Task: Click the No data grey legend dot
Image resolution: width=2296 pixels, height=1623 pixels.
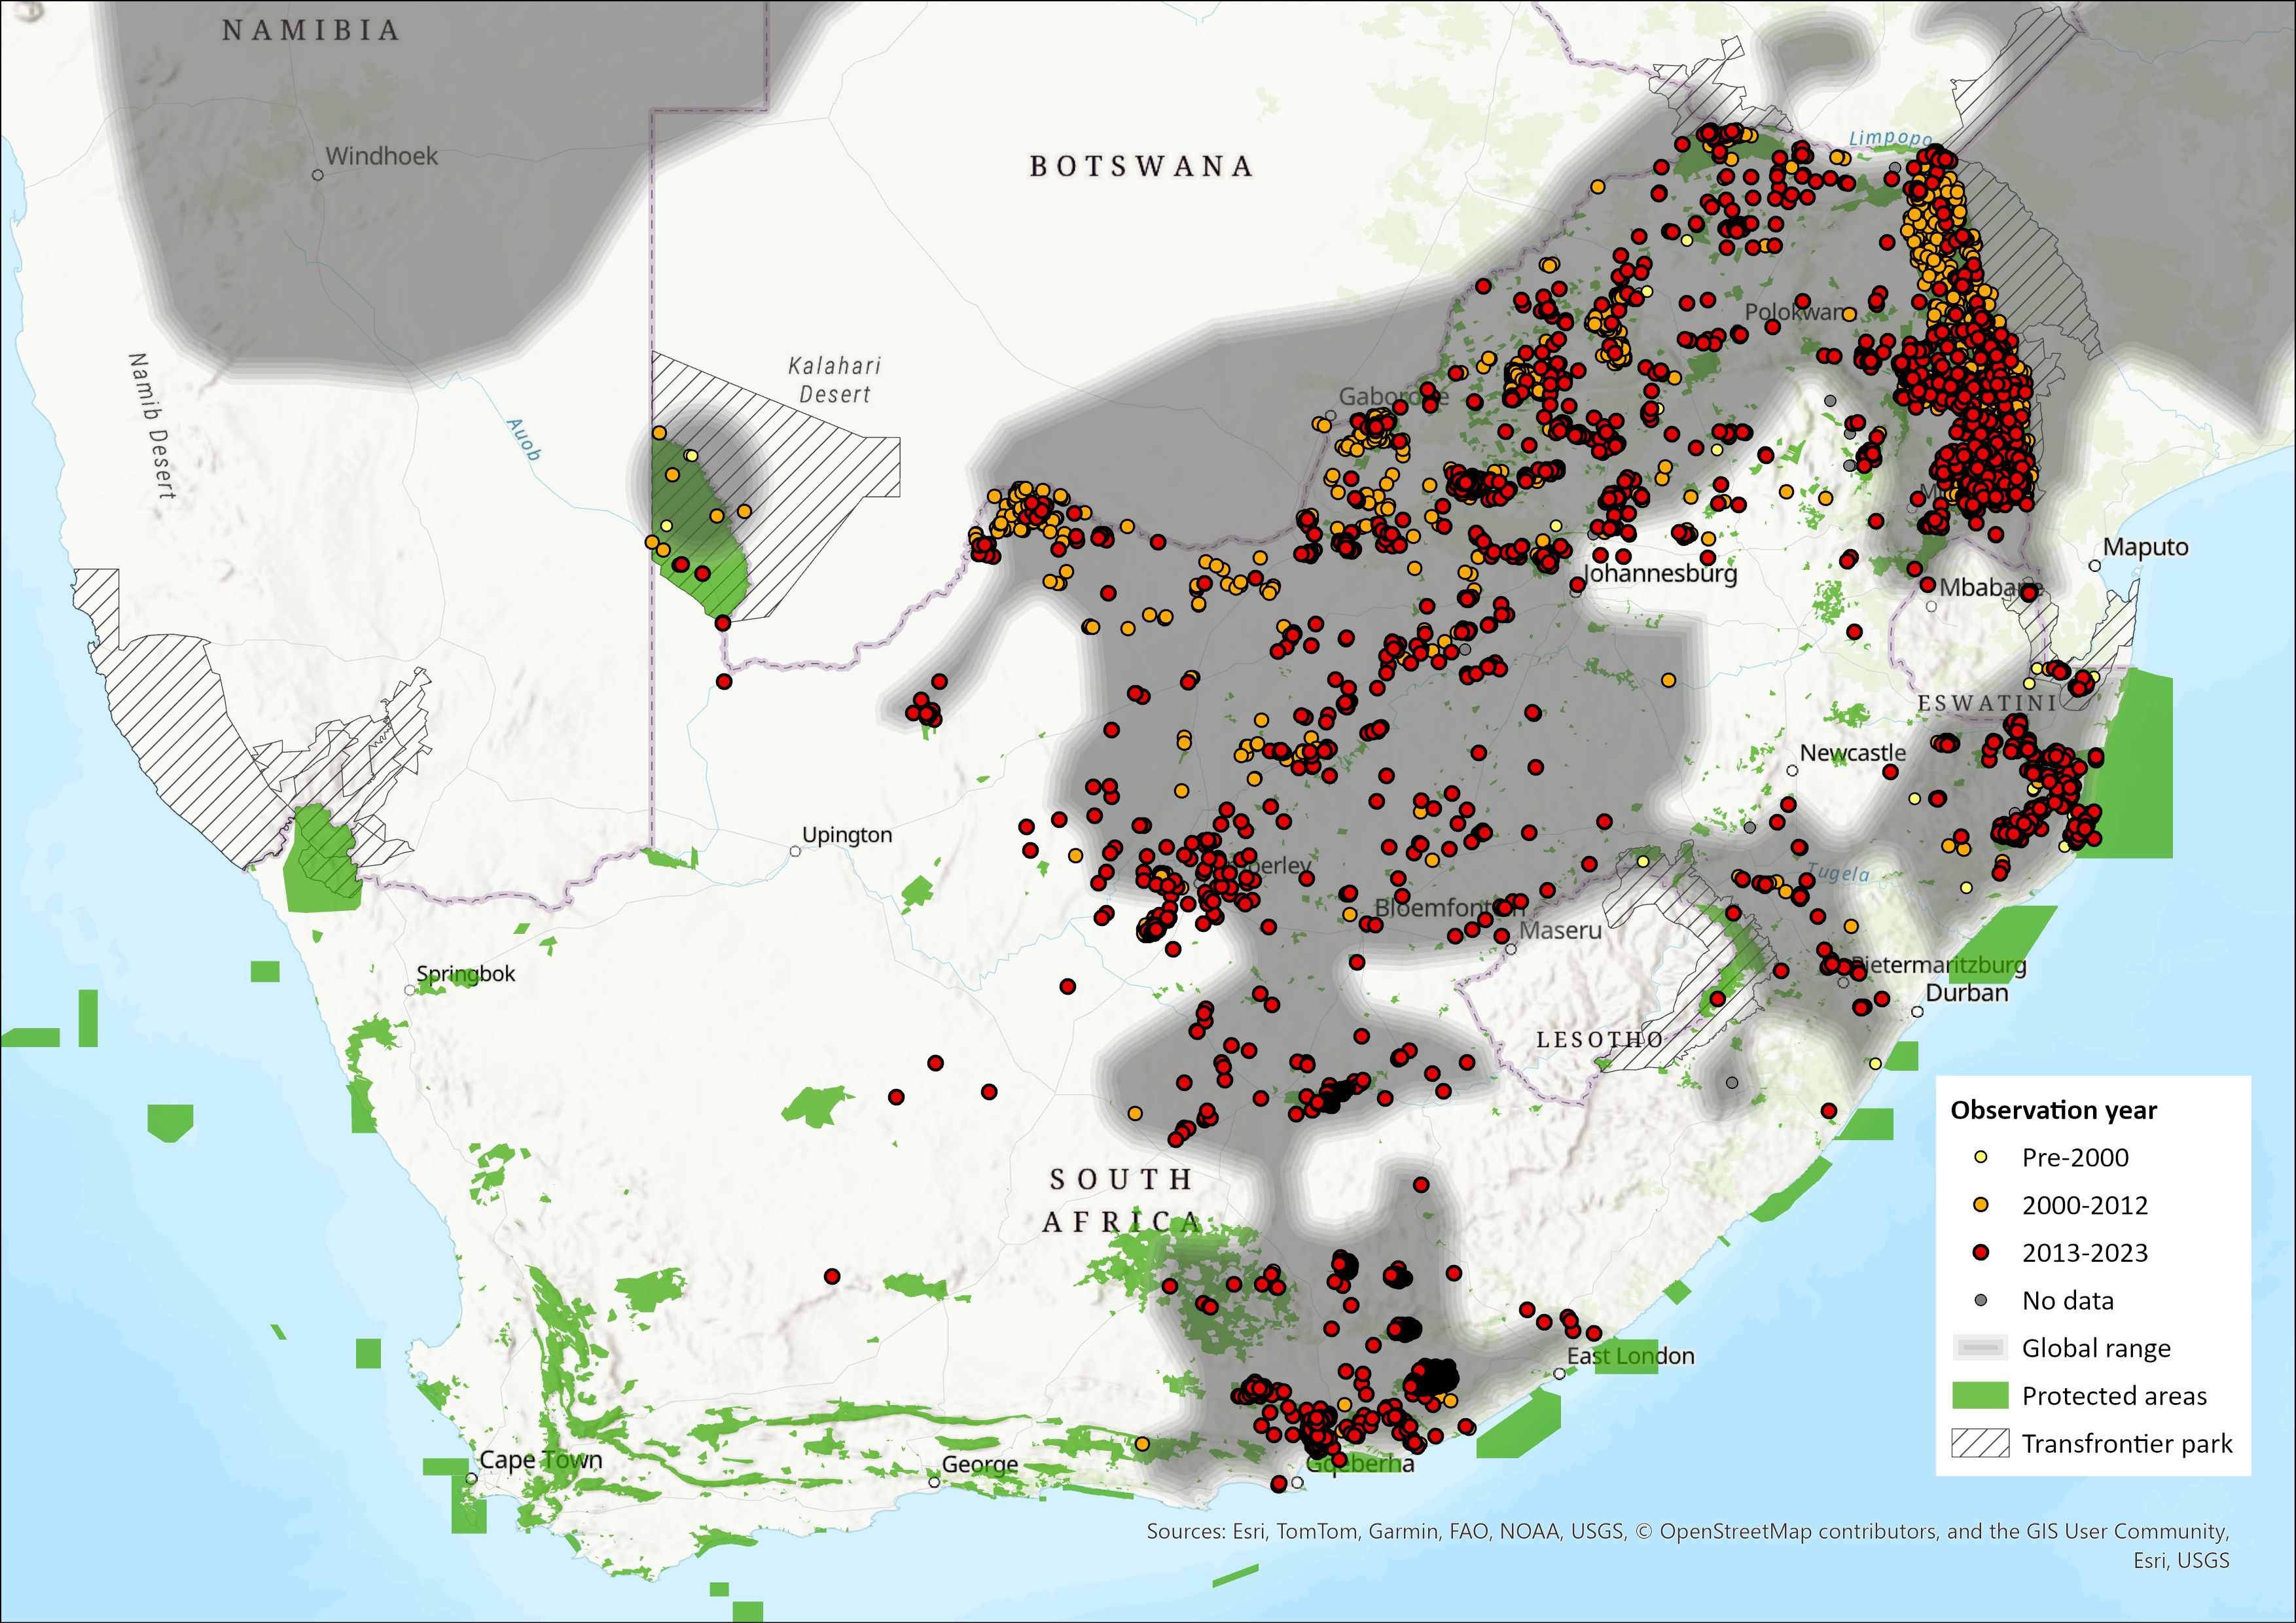Action: pos(1980,1300)
